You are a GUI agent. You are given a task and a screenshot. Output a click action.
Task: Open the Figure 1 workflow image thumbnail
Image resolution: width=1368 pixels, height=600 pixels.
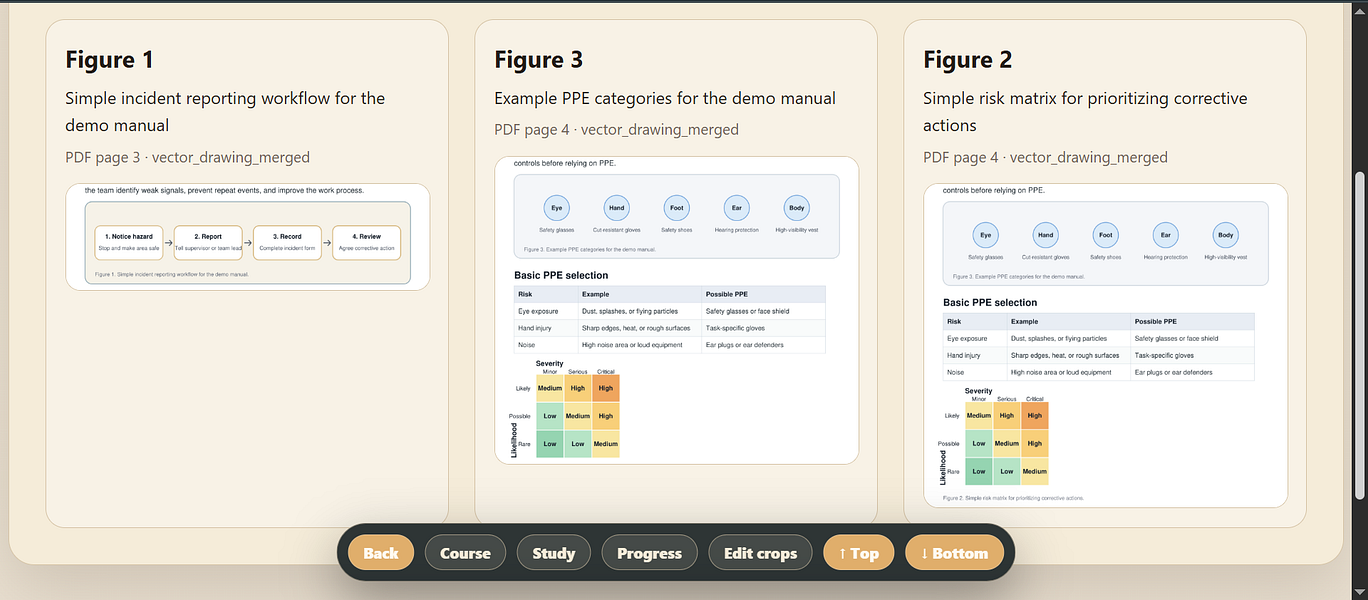pyautogui.click(x=247, y=237)
